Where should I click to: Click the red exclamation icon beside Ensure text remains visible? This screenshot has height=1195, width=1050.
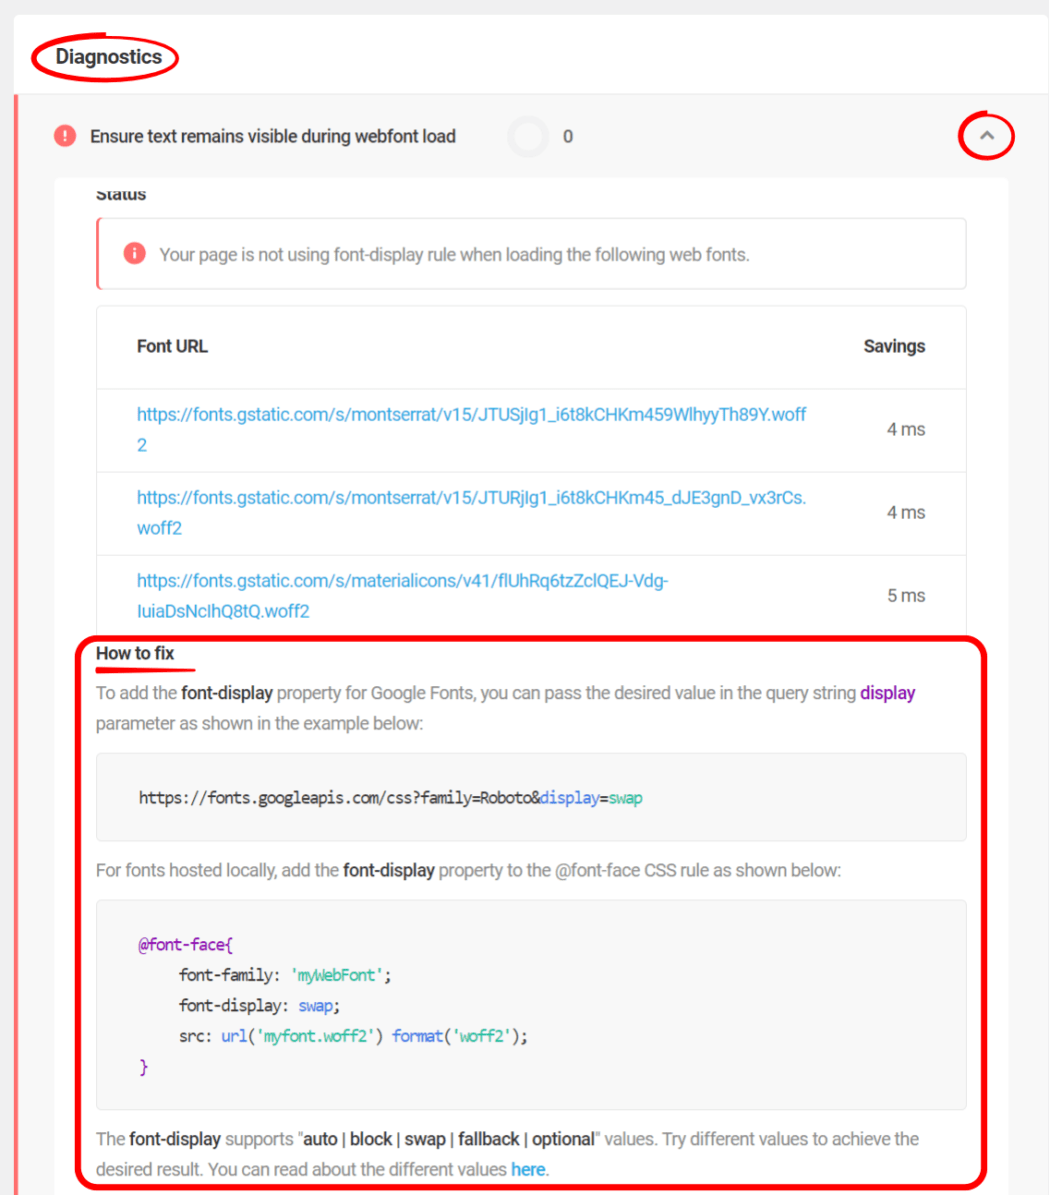[65, 136]
